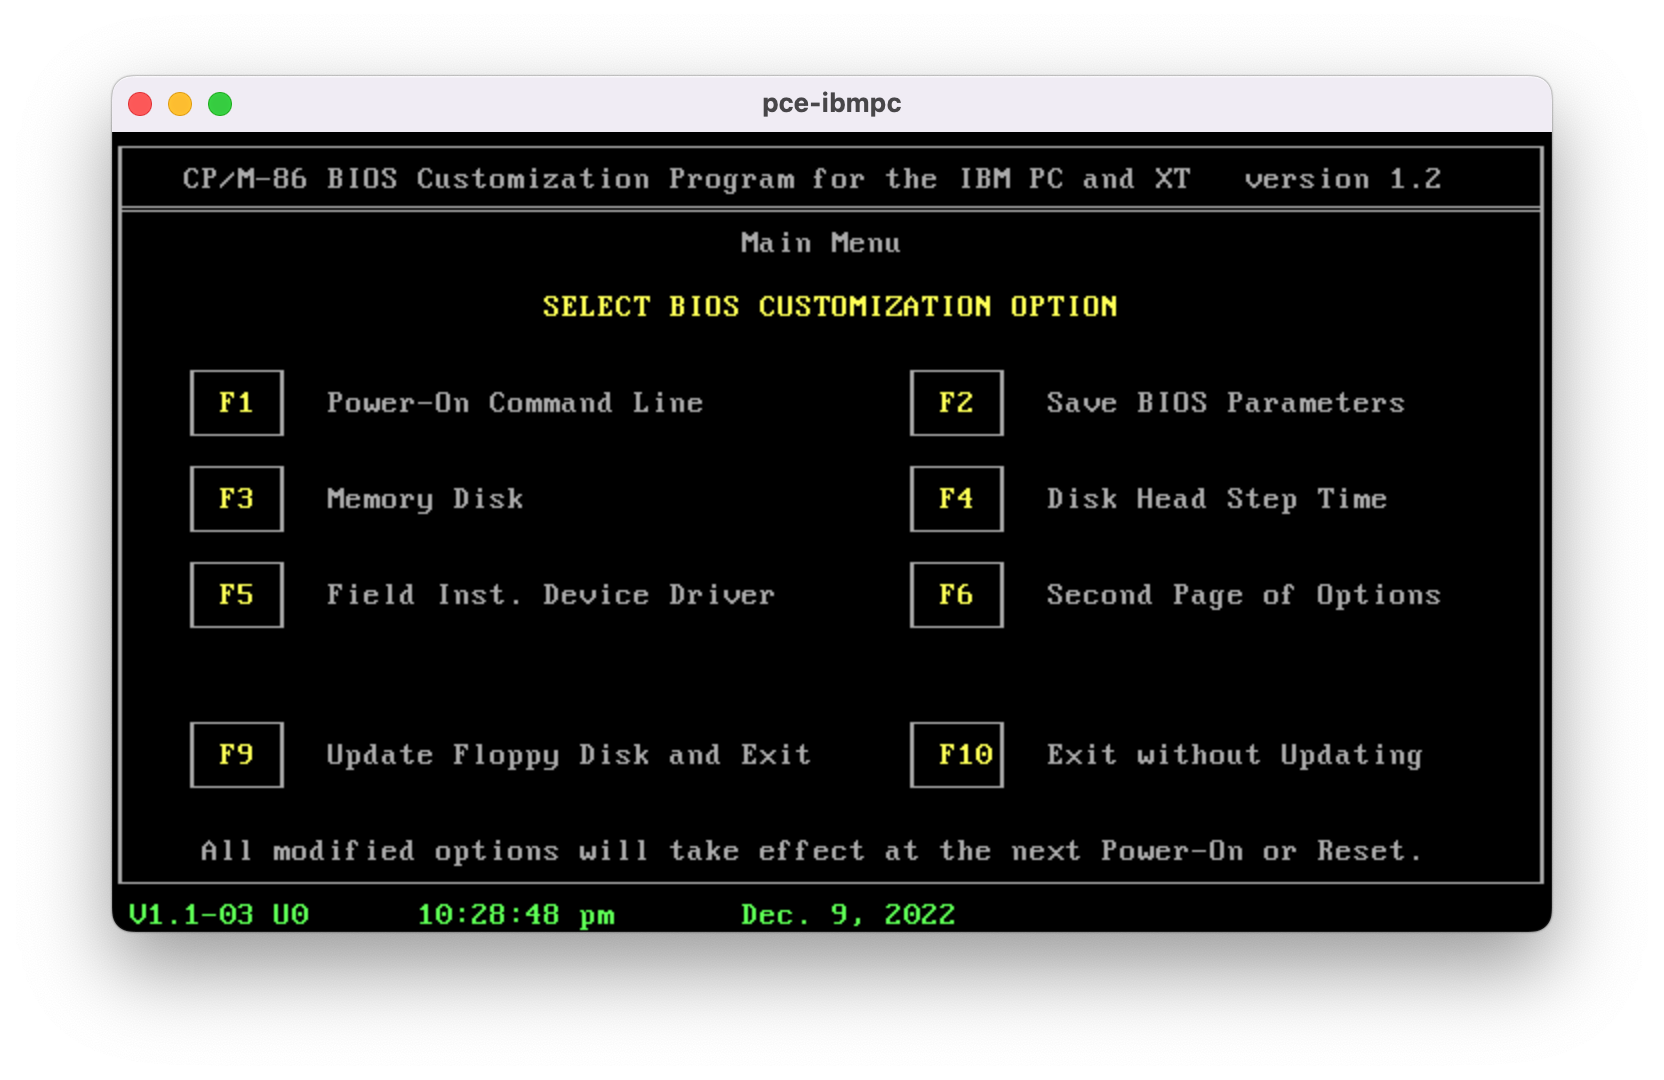Choose the F4 key box
This screenshot has width=1664, height=1080.
click(957, 499)
